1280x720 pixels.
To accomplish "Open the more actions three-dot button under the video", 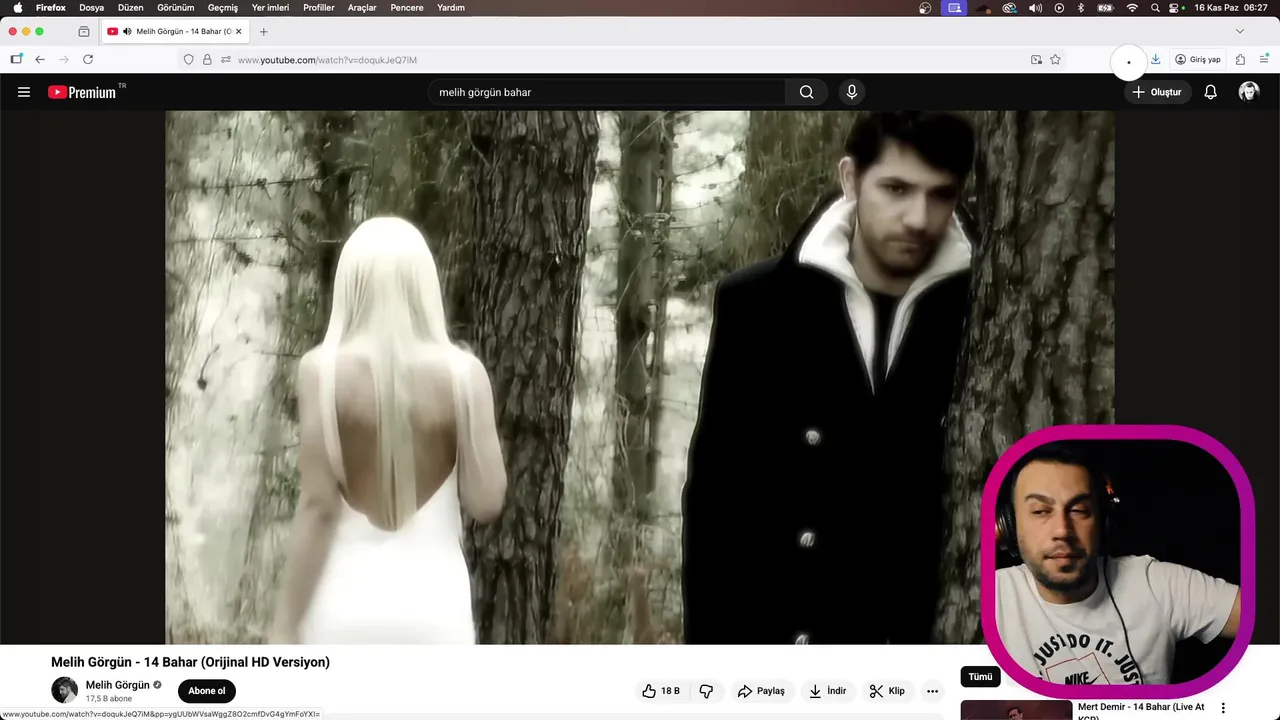I will click(932, 691).
